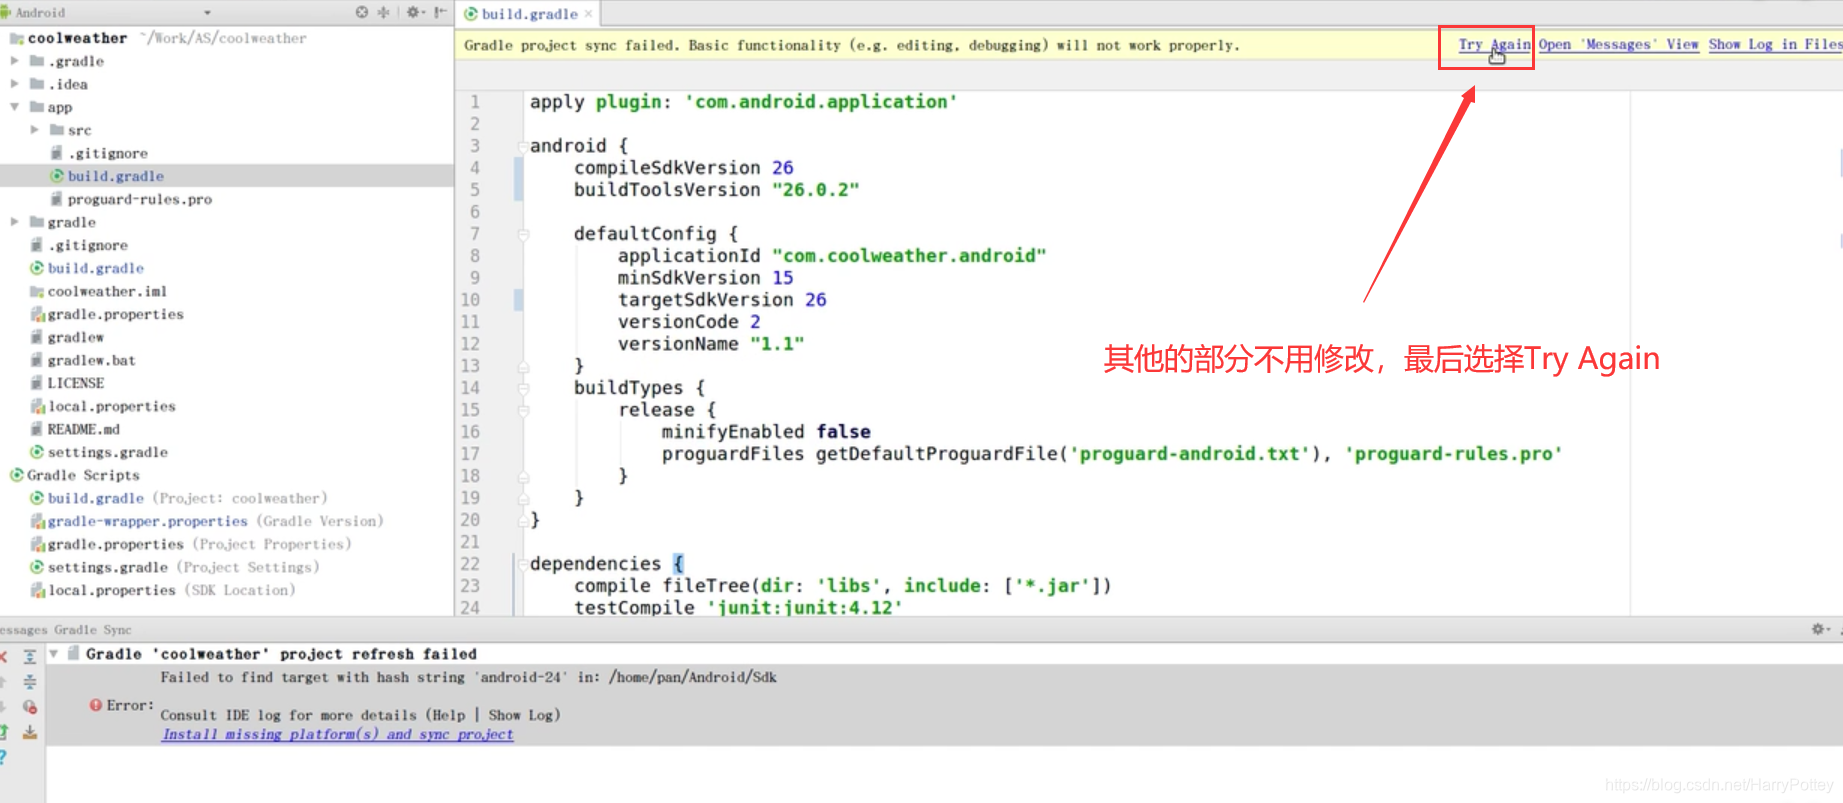Click the green export arrow icon in Messages panel

[x=3, y=732]
